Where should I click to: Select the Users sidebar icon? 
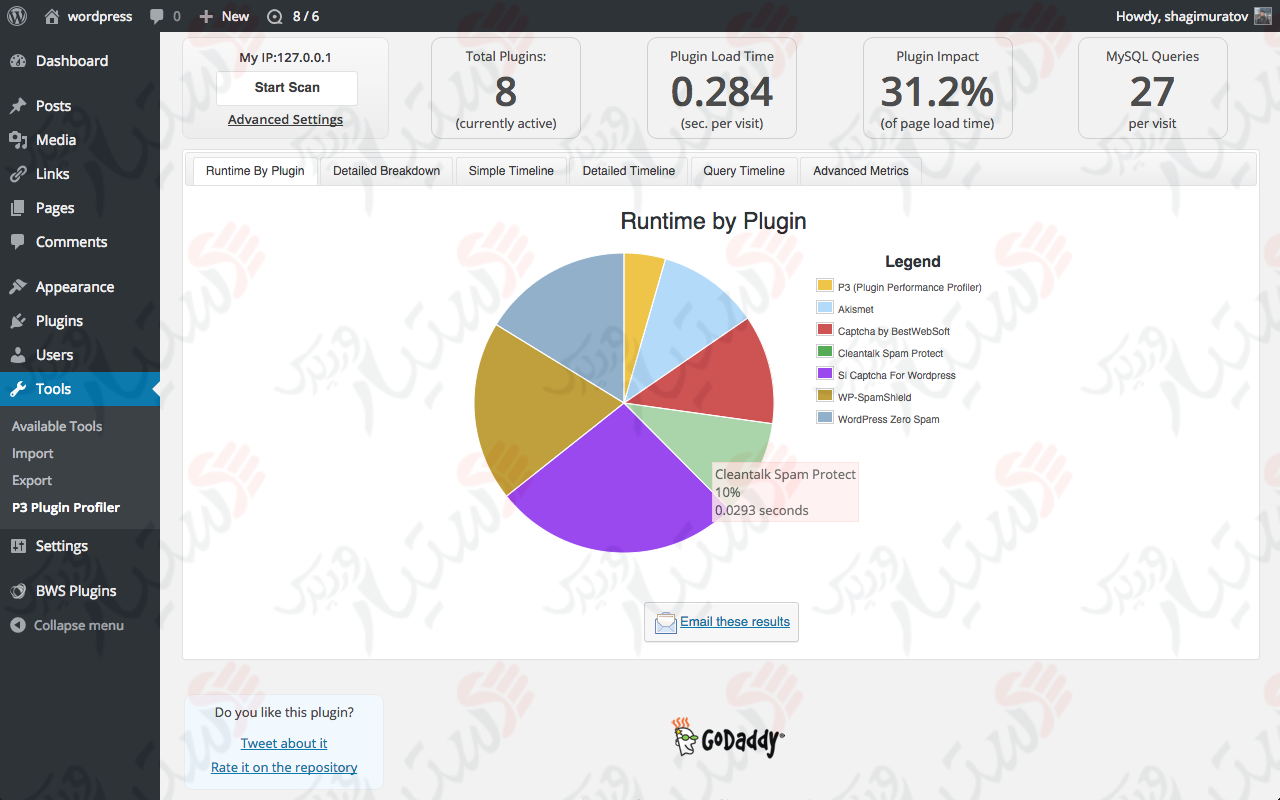pyautogui.click(x=22, y=354)
